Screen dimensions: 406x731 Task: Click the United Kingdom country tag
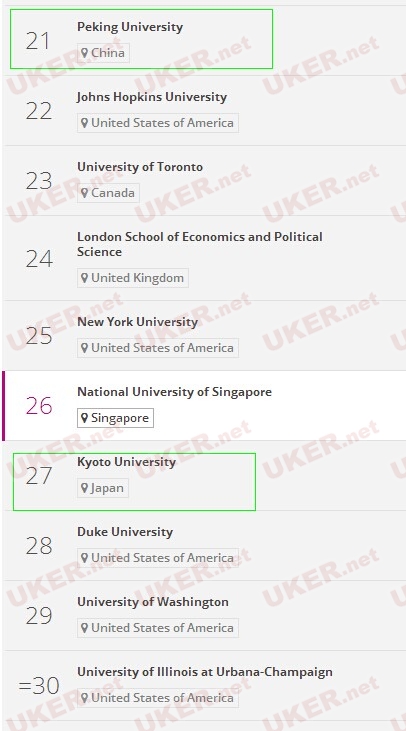click(x=133, y=278)
